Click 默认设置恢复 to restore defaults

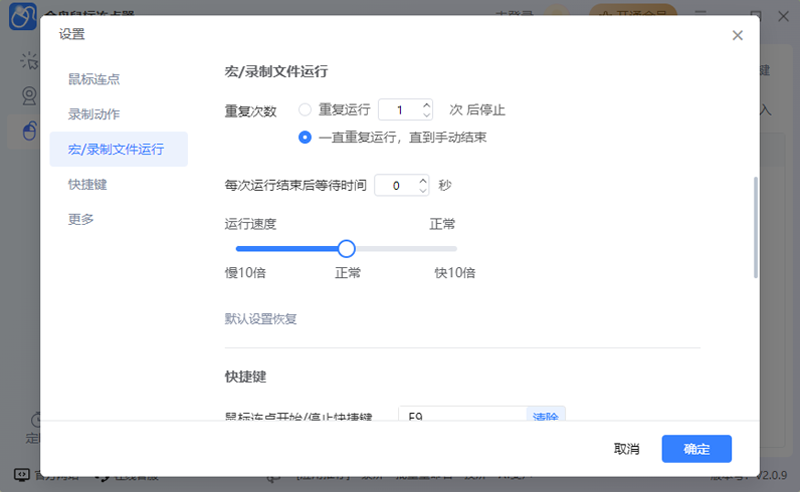(261, 320)
